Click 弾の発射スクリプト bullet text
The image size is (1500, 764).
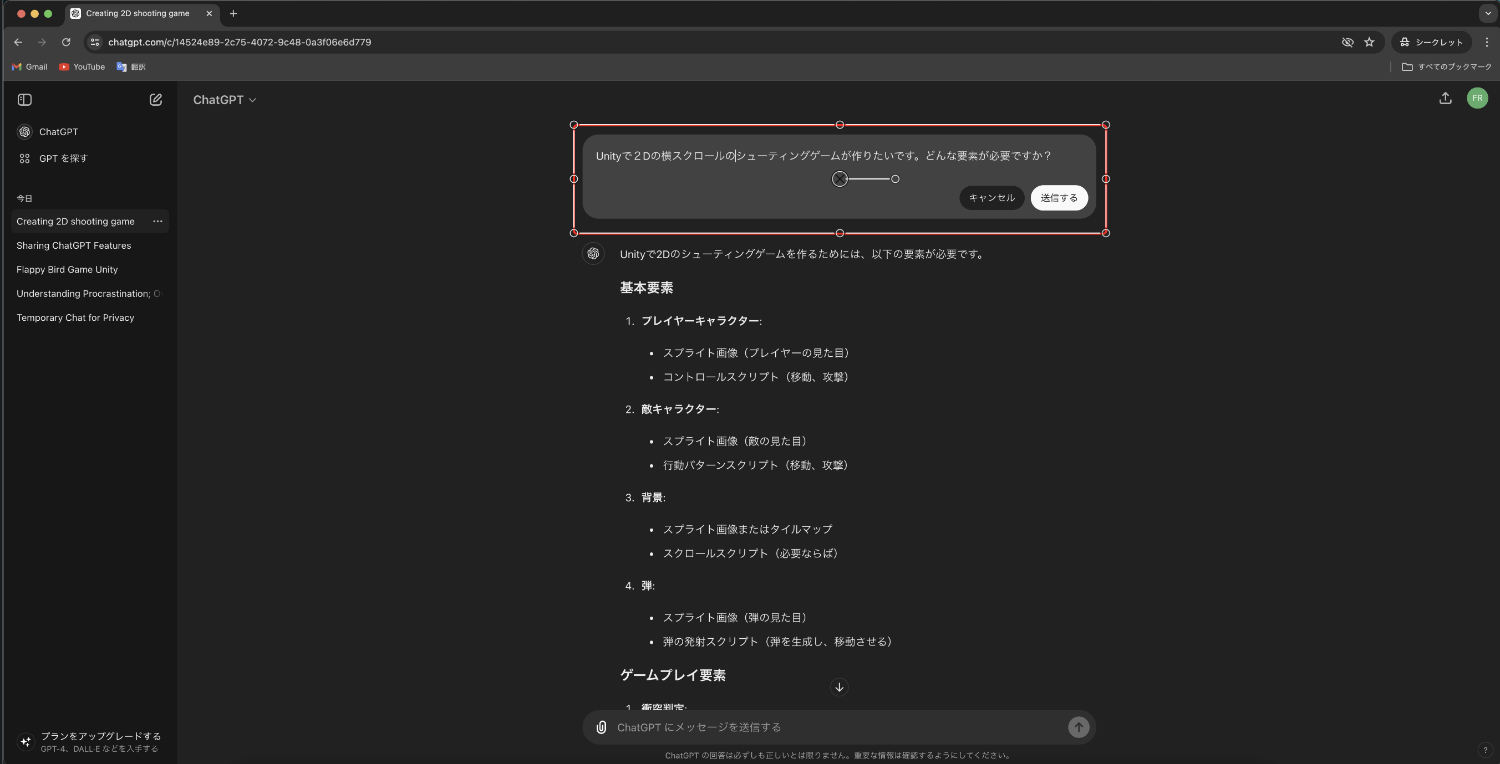(778, 641)
